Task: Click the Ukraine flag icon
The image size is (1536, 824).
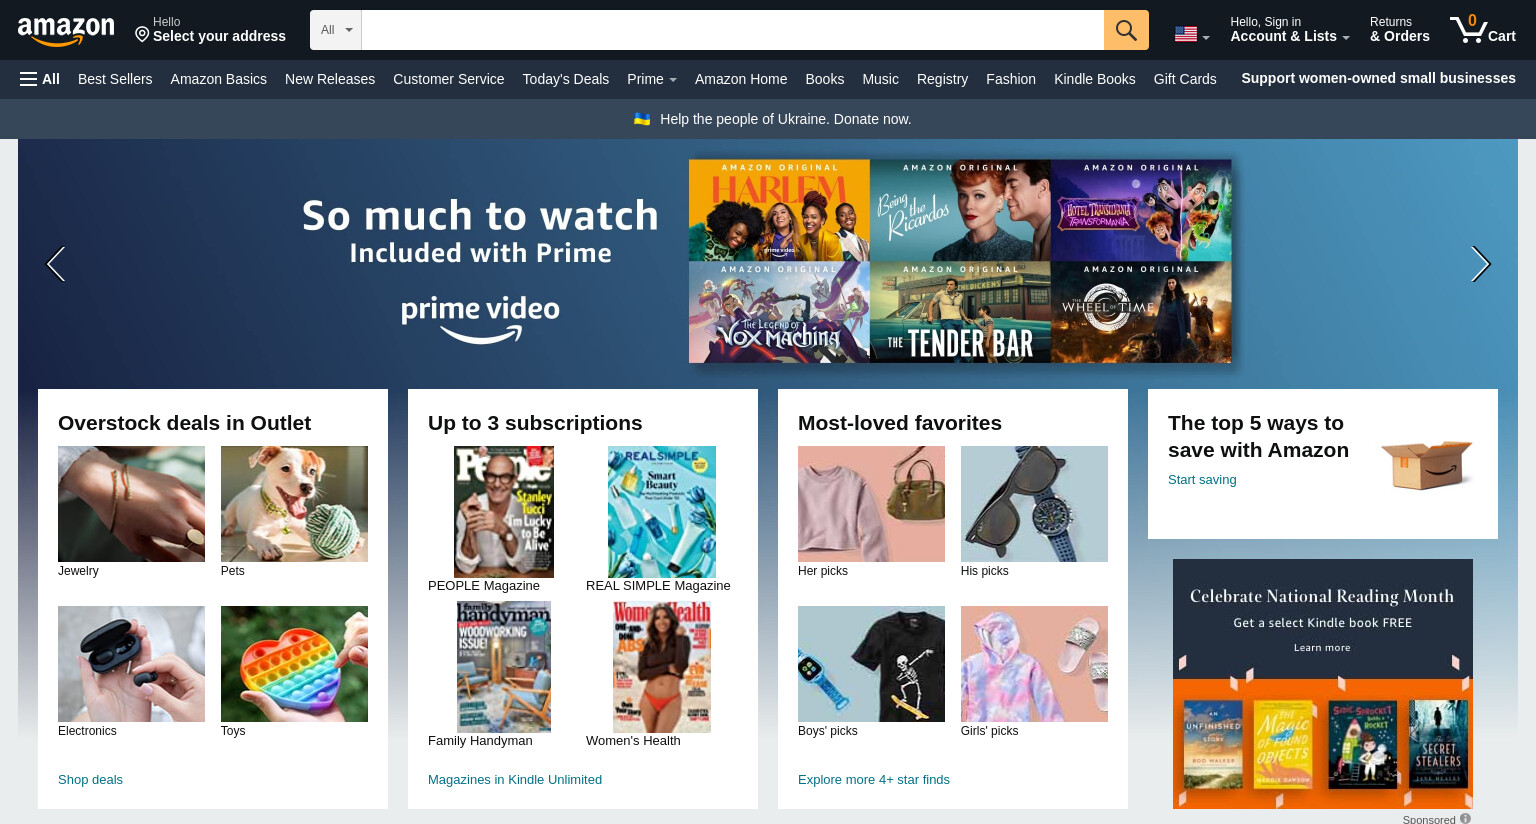Action: [642, 119]
